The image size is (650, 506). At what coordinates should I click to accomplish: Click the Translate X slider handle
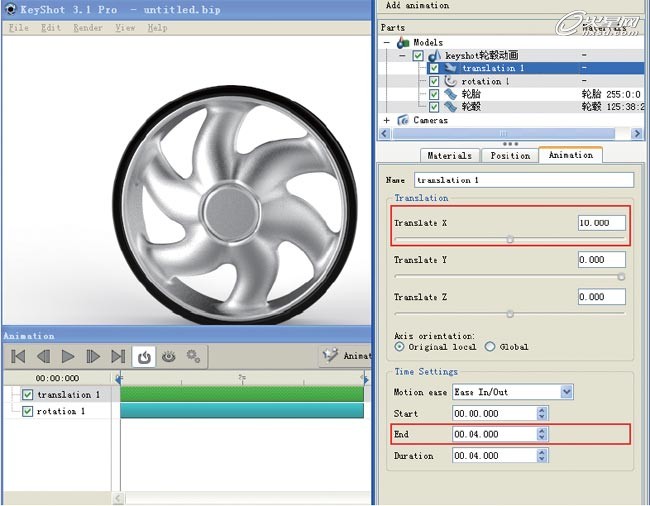(510, 239)
